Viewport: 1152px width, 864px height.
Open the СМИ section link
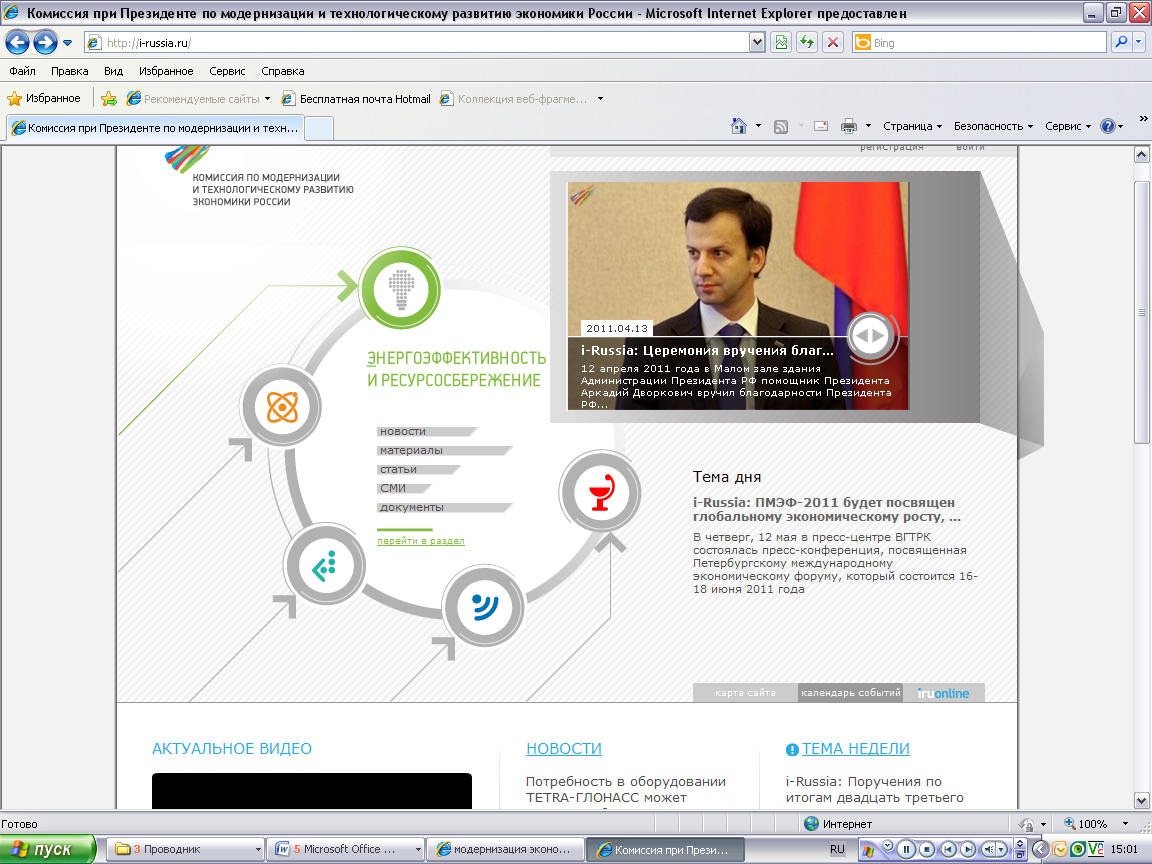coord(404,489)
